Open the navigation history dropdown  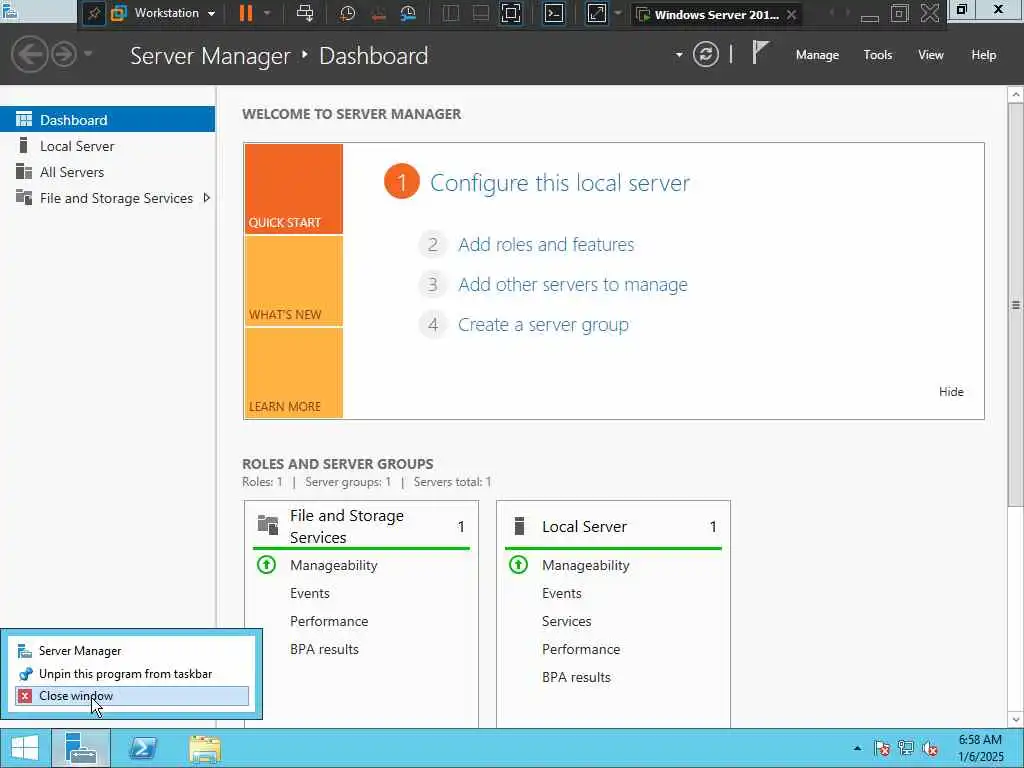(88, 54)
